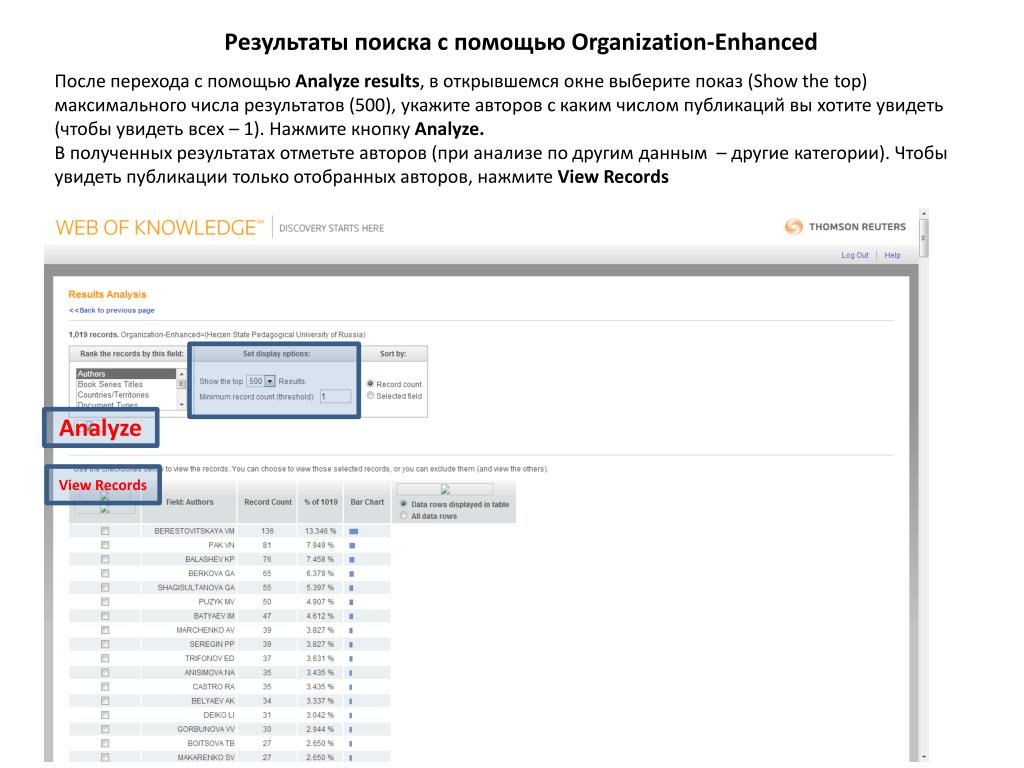Screen dimensions: 1024x768
Task: Click the Results Analysis heading
Action: pos(107,295)
